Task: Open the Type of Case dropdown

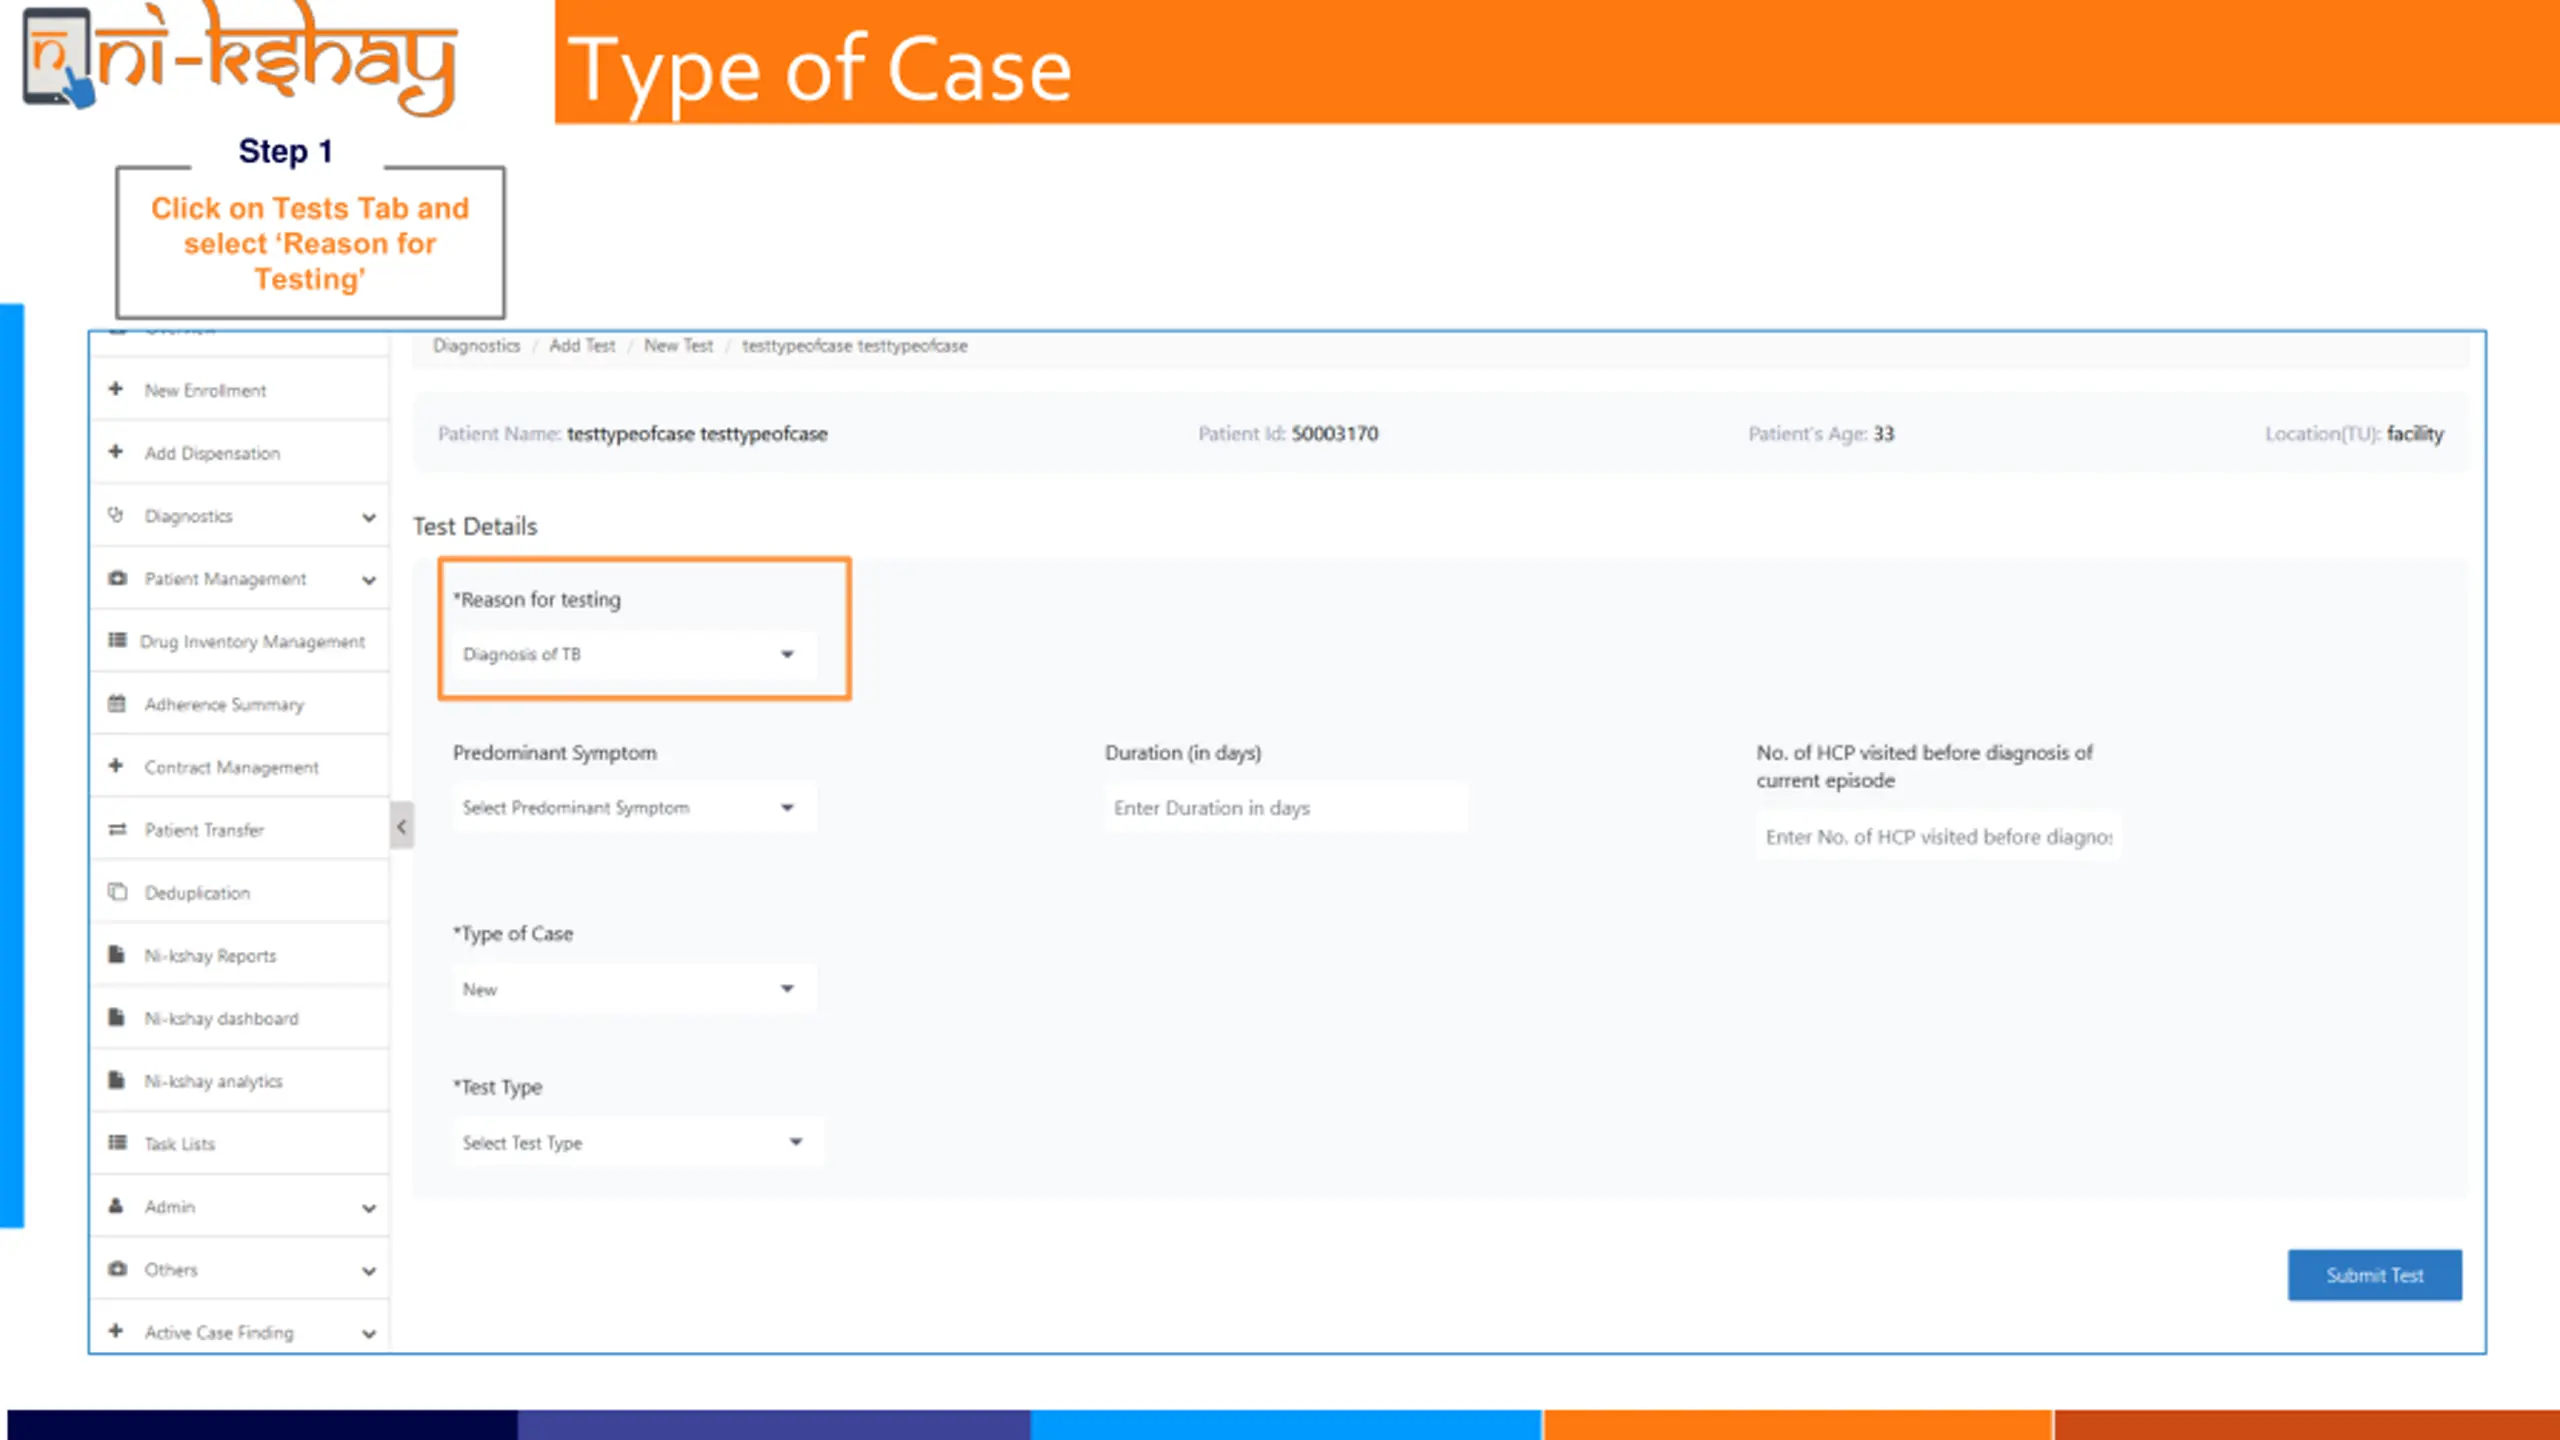Action: 632,989
